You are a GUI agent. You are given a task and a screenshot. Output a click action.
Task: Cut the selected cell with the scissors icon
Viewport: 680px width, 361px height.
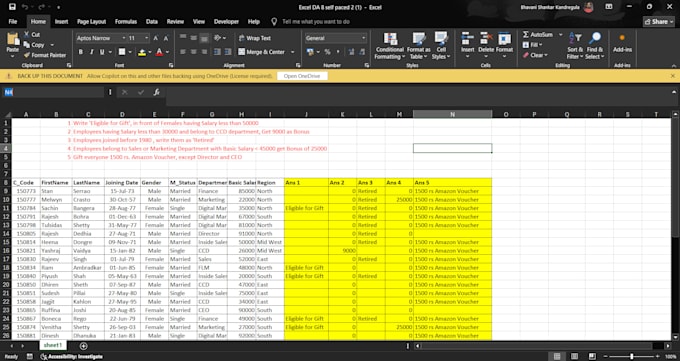click(27, 34)
